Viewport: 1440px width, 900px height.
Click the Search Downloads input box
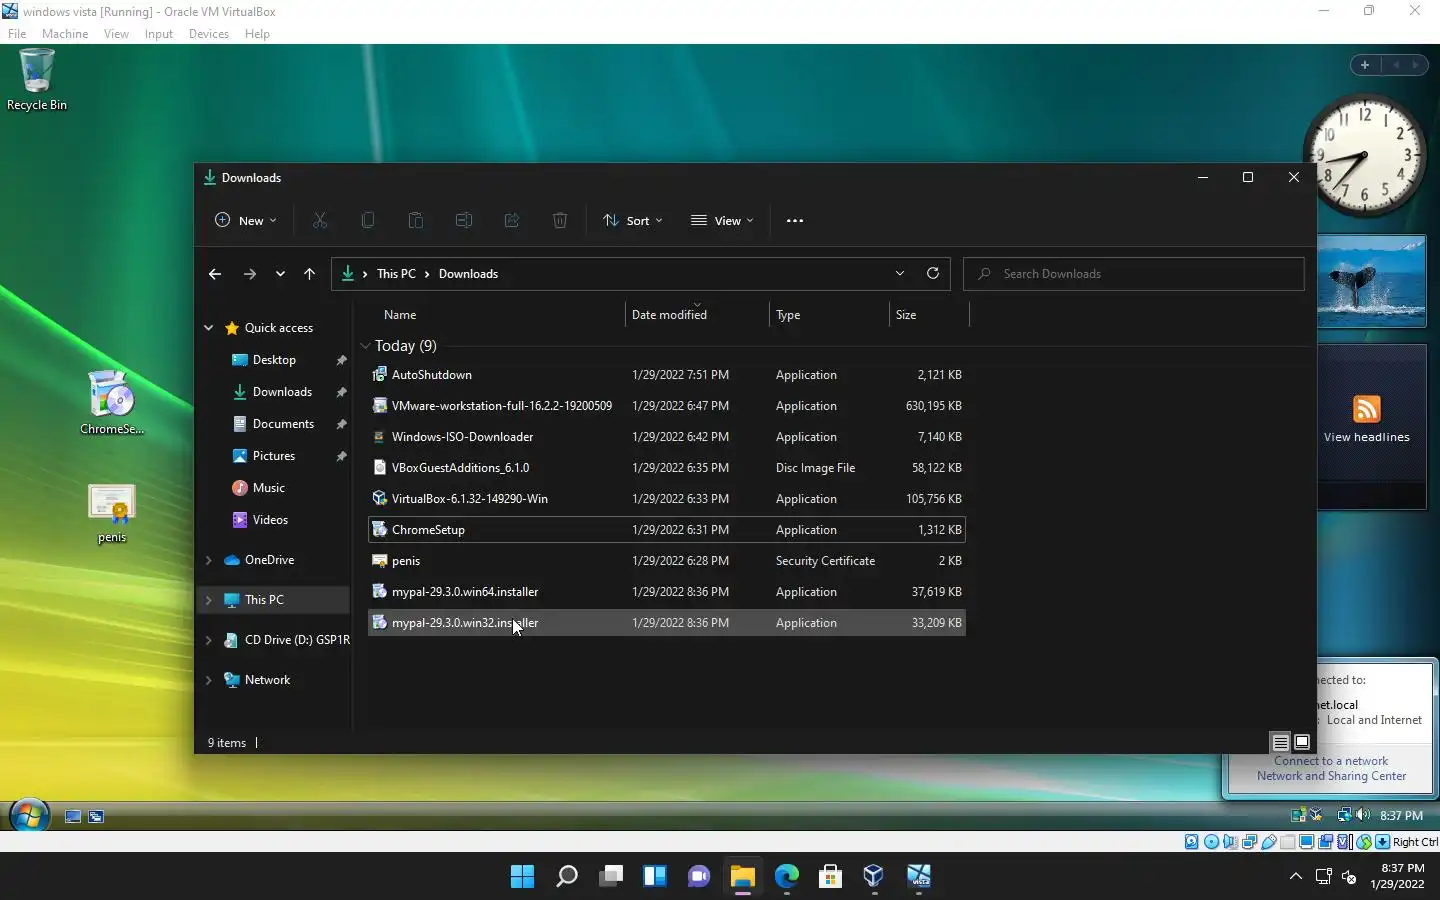pos(1134,274)
